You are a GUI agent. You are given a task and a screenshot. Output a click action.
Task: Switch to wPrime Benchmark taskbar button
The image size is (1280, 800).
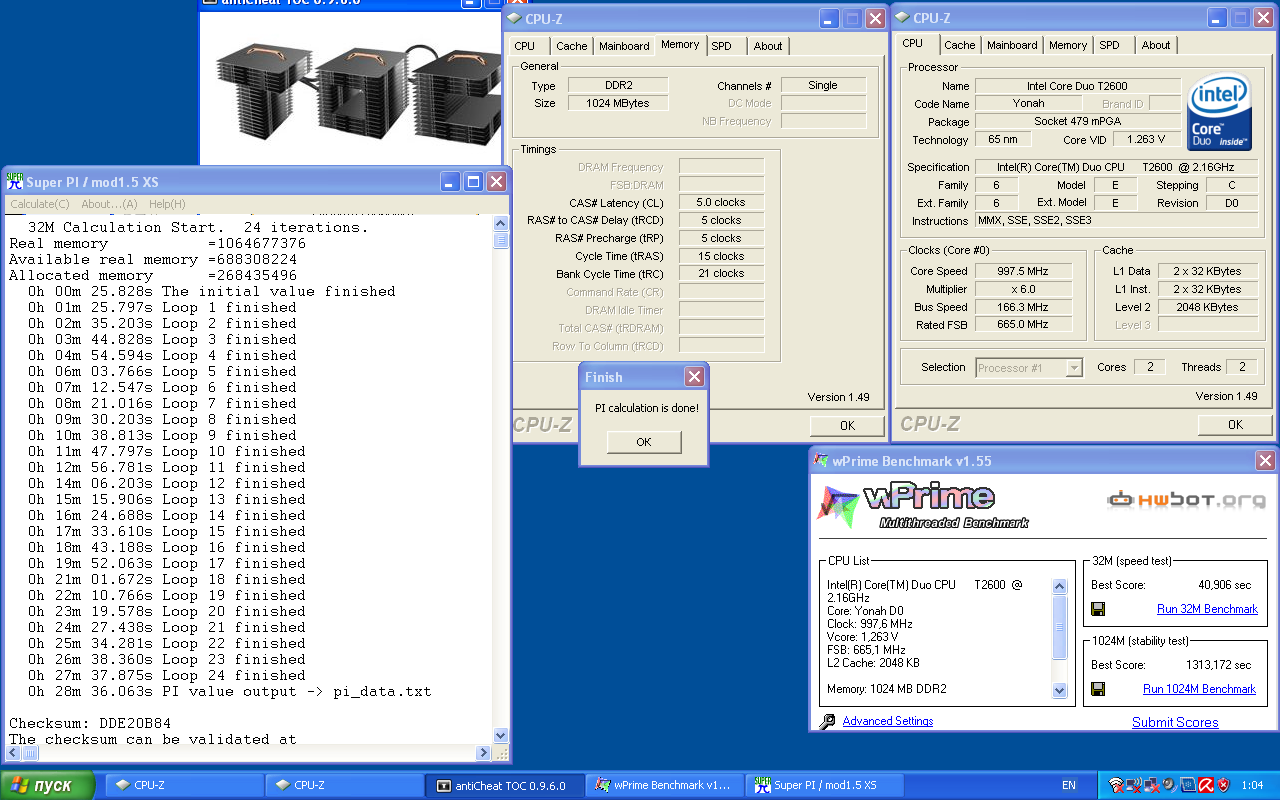pos(664,785)
